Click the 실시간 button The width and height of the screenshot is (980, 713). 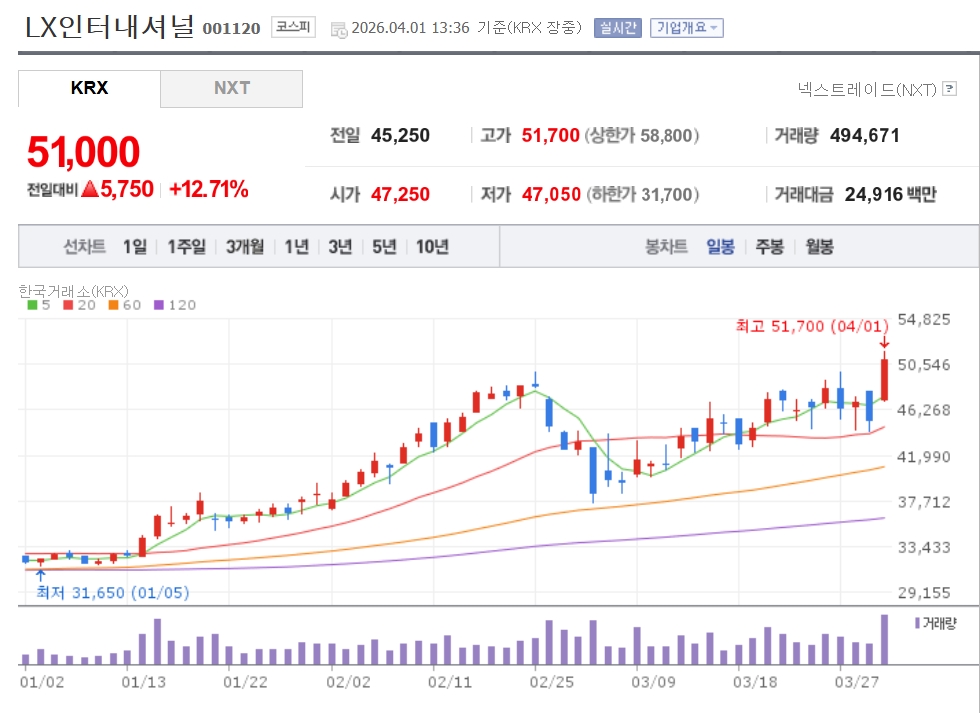pyautogui.click(x=618, y=27)
